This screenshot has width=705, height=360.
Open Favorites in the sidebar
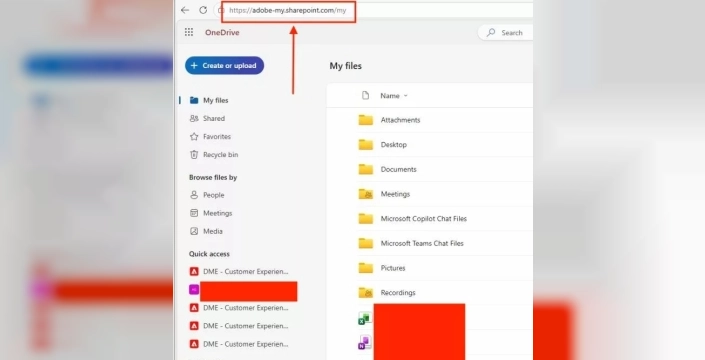(x=217, y=136)
